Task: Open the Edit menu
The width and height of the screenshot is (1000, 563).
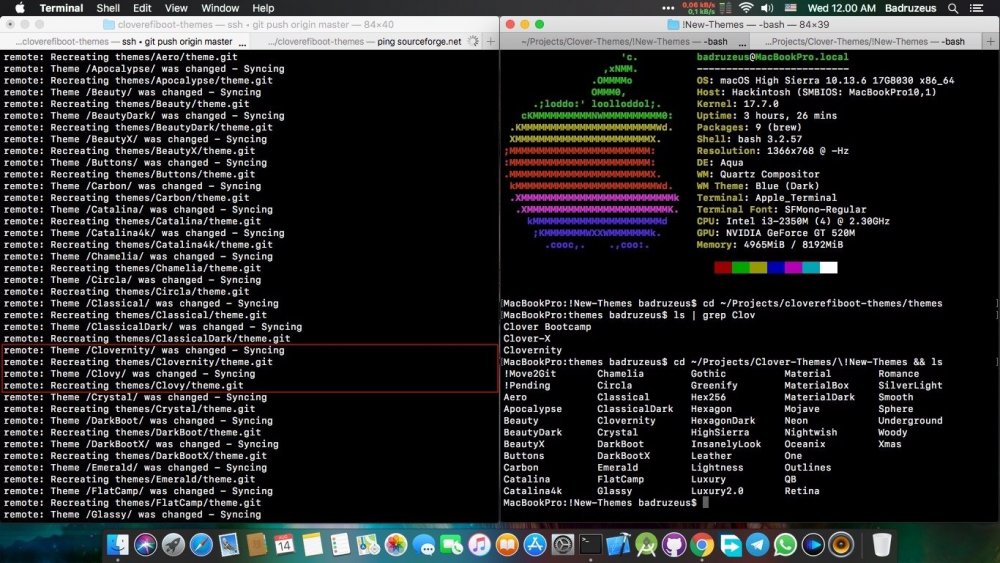Action: pos(142,8)
